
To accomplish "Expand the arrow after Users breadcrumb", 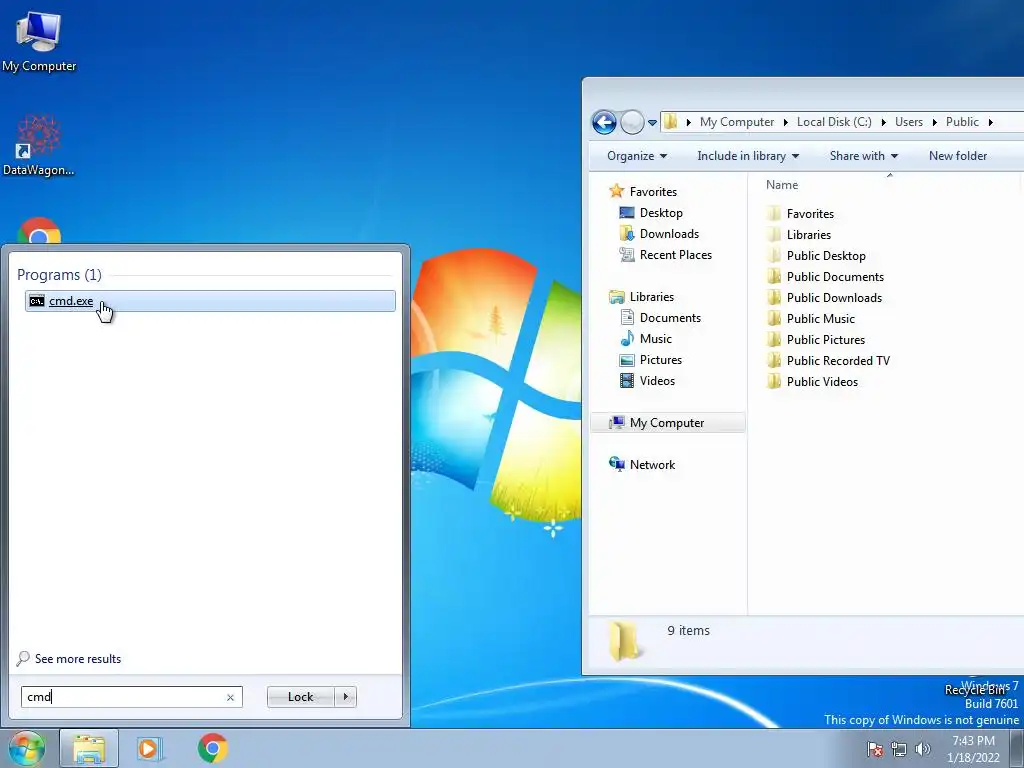I will coord(935,122).
